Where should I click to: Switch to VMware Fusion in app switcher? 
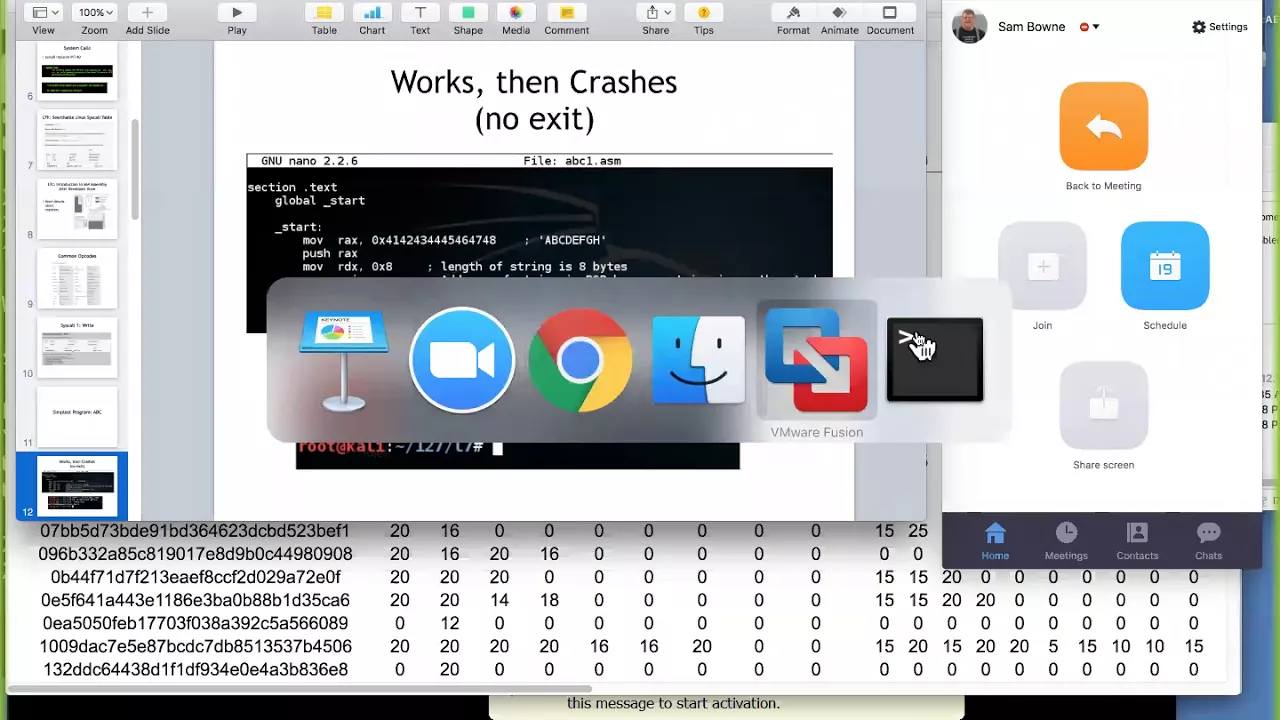pos(816,360)
